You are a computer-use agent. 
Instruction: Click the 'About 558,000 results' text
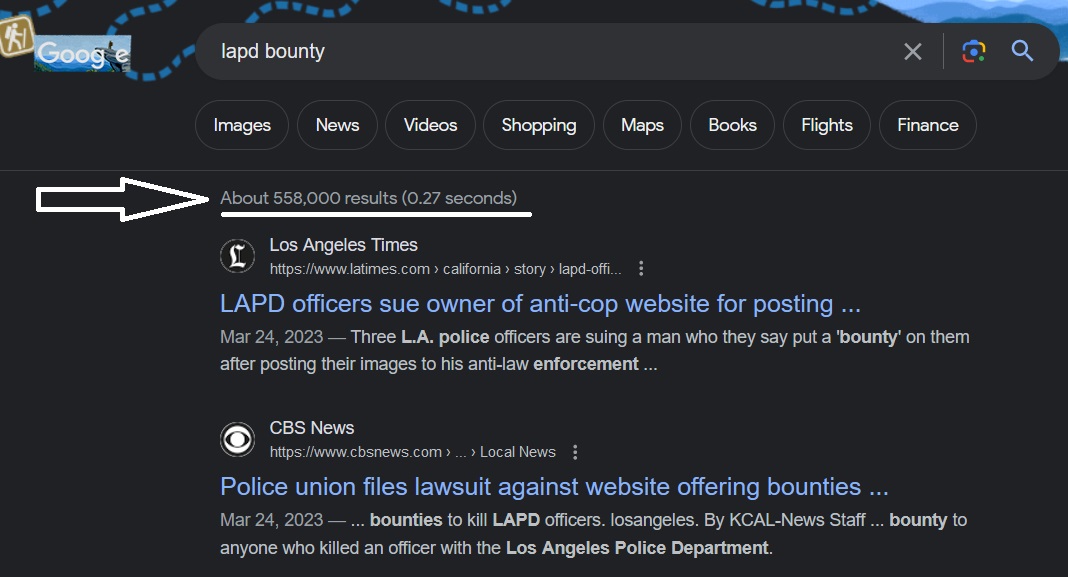click(x=368, y=198)
